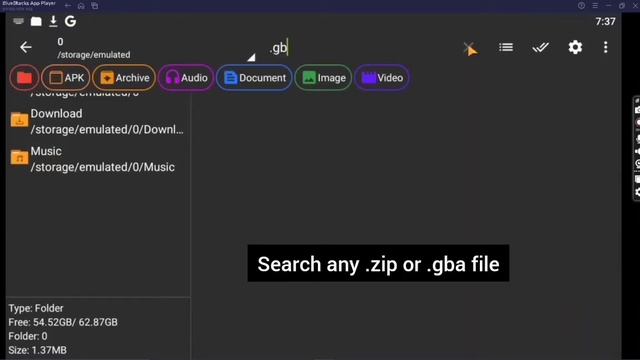
Task: Click Size: 1.37MB text
Action: click(38, 350)
